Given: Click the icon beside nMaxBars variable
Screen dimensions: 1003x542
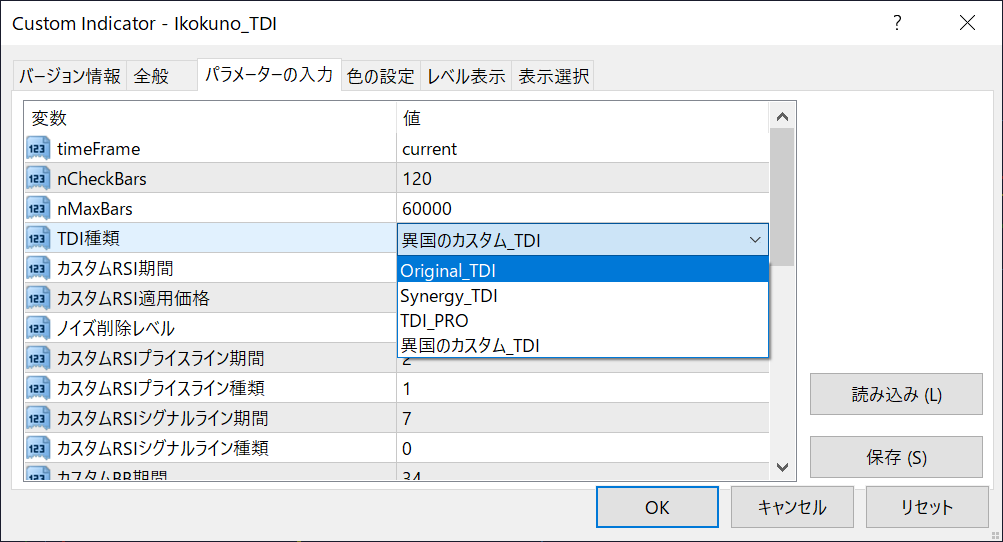Looking at the screenshot, I should pyautogui.click(x=38, y=209).
